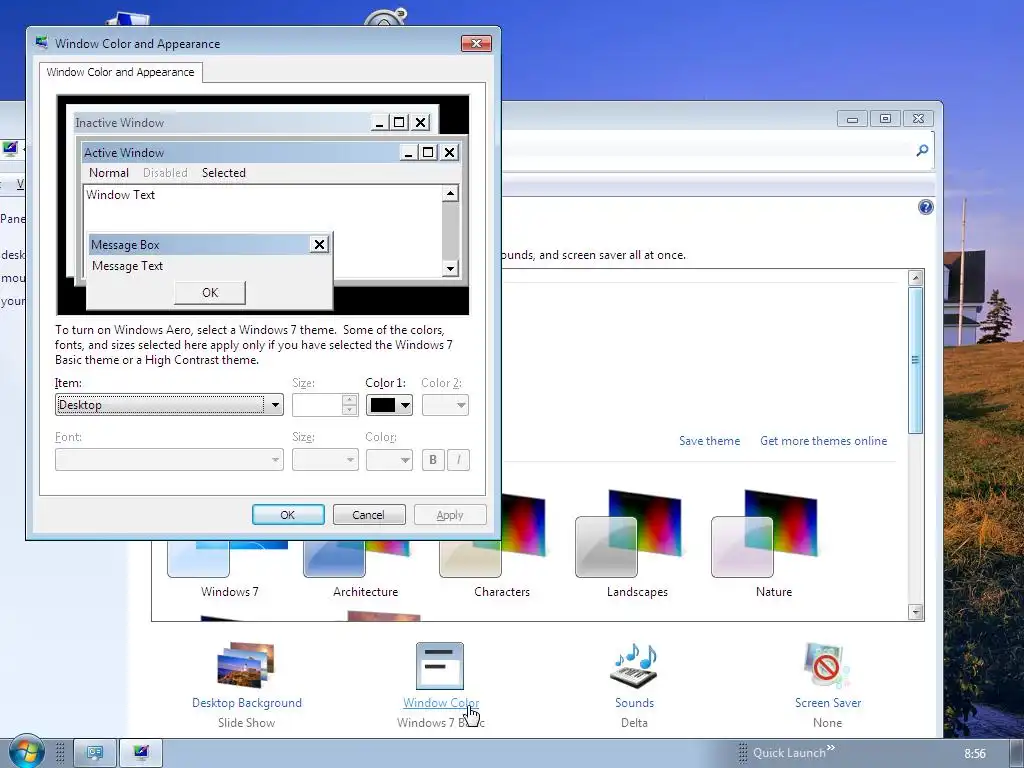Click themes list scroll up arrow
The image size is (1024, 768).
916,278
